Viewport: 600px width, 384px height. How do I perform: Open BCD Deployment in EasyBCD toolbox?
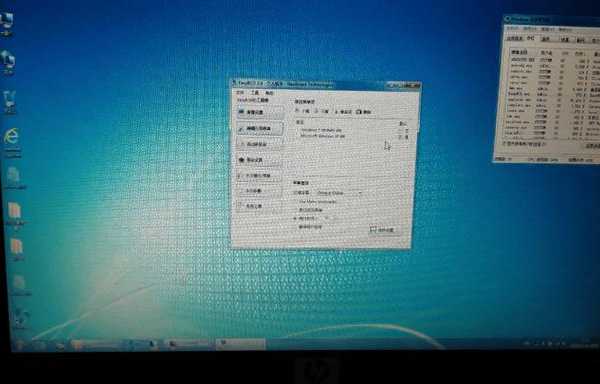[258, 191]
